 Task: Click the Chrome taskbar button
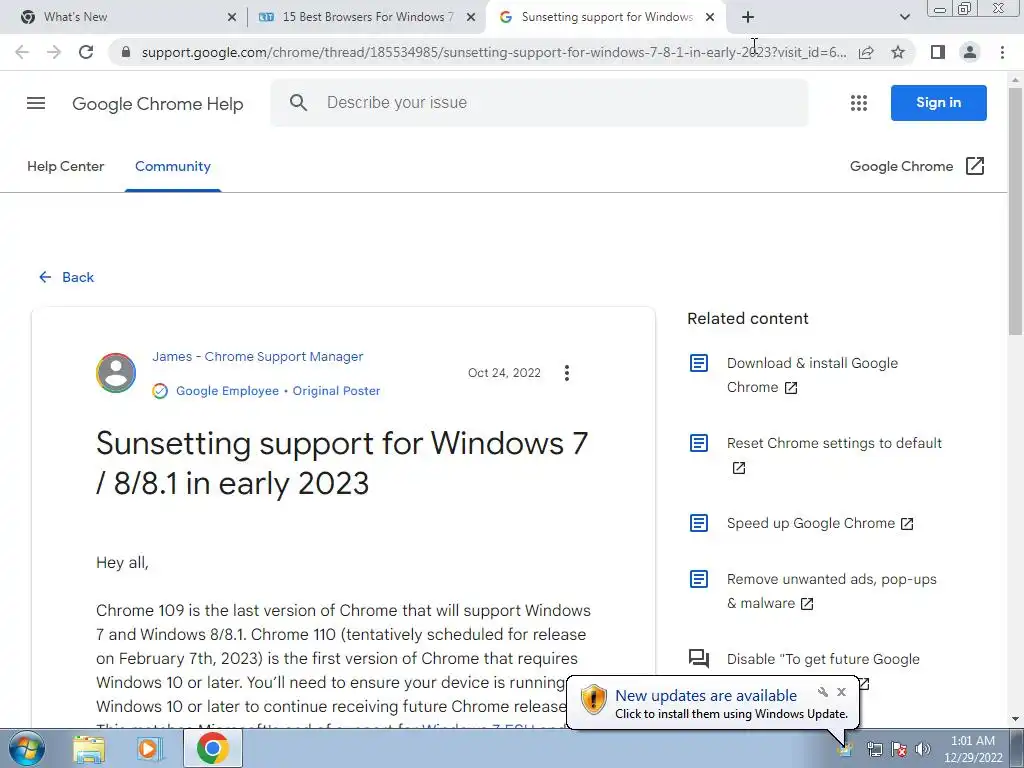click(x=212, y=748)
